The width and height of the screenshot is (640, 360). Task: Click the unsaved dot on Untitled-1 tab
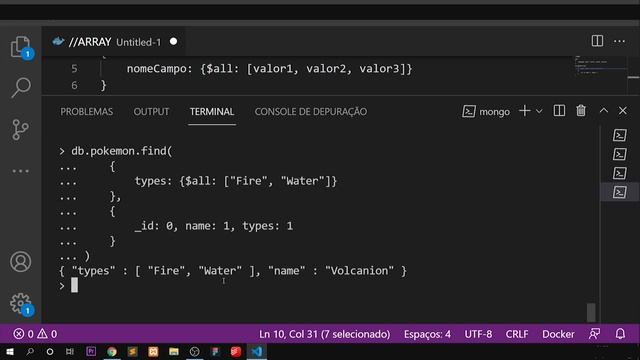pos(173,42)
